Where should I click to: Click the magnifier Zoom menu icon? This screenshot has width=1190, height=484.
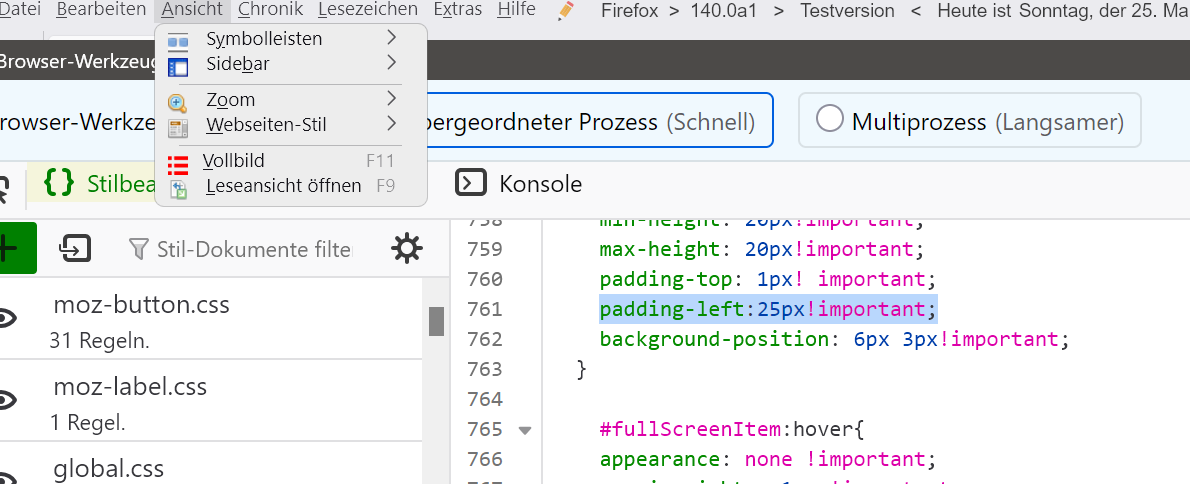178,103
